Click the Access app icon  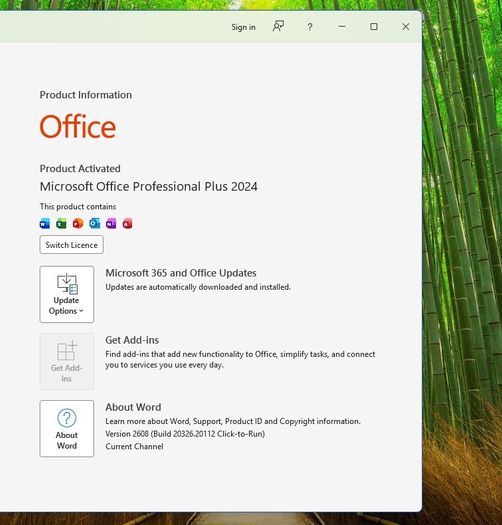click(128, 223)
